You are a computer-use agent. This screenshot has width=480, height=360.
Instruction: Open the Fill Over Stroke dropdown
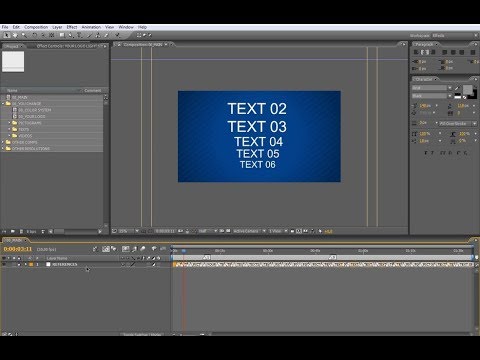pyautogui.click(x=458, y=124)
